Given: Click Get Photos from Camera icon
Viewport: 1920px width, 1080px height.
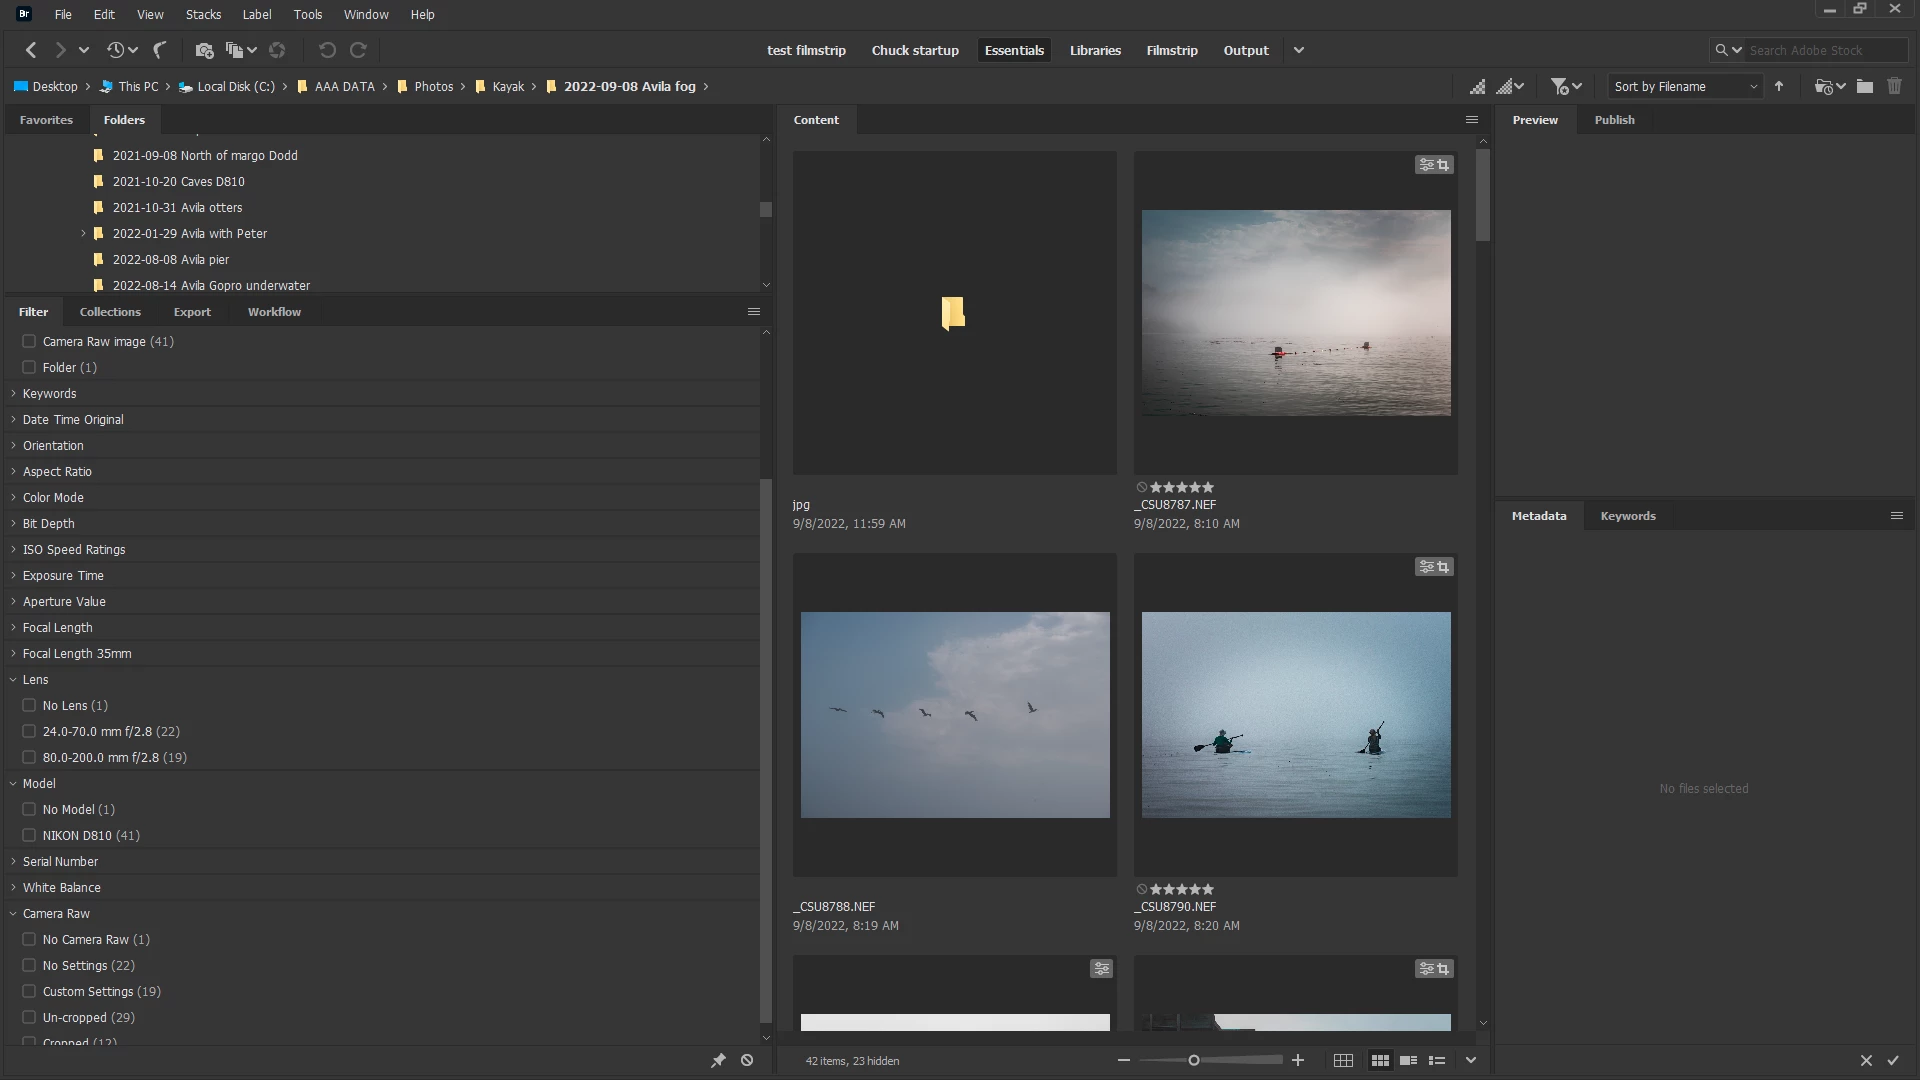Looking at the screenshot, I should point(204,50).
